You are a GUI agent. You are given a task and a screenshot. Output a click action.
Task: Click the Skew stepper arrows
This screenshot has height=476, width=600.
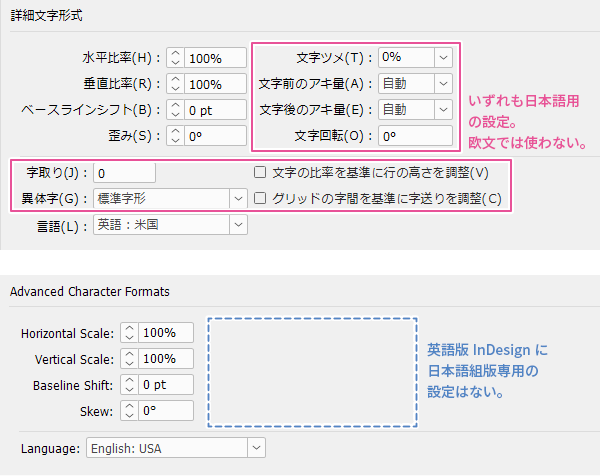point(130,410)
